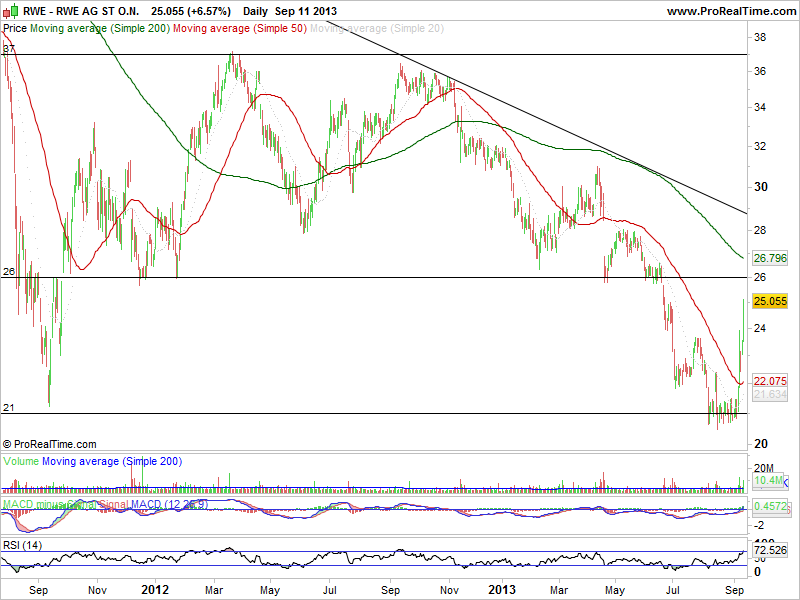Select the MACD (12 26 9) indicator label
Image resolution: width=800 pixels, height=600 pixels.
[169, 505]
